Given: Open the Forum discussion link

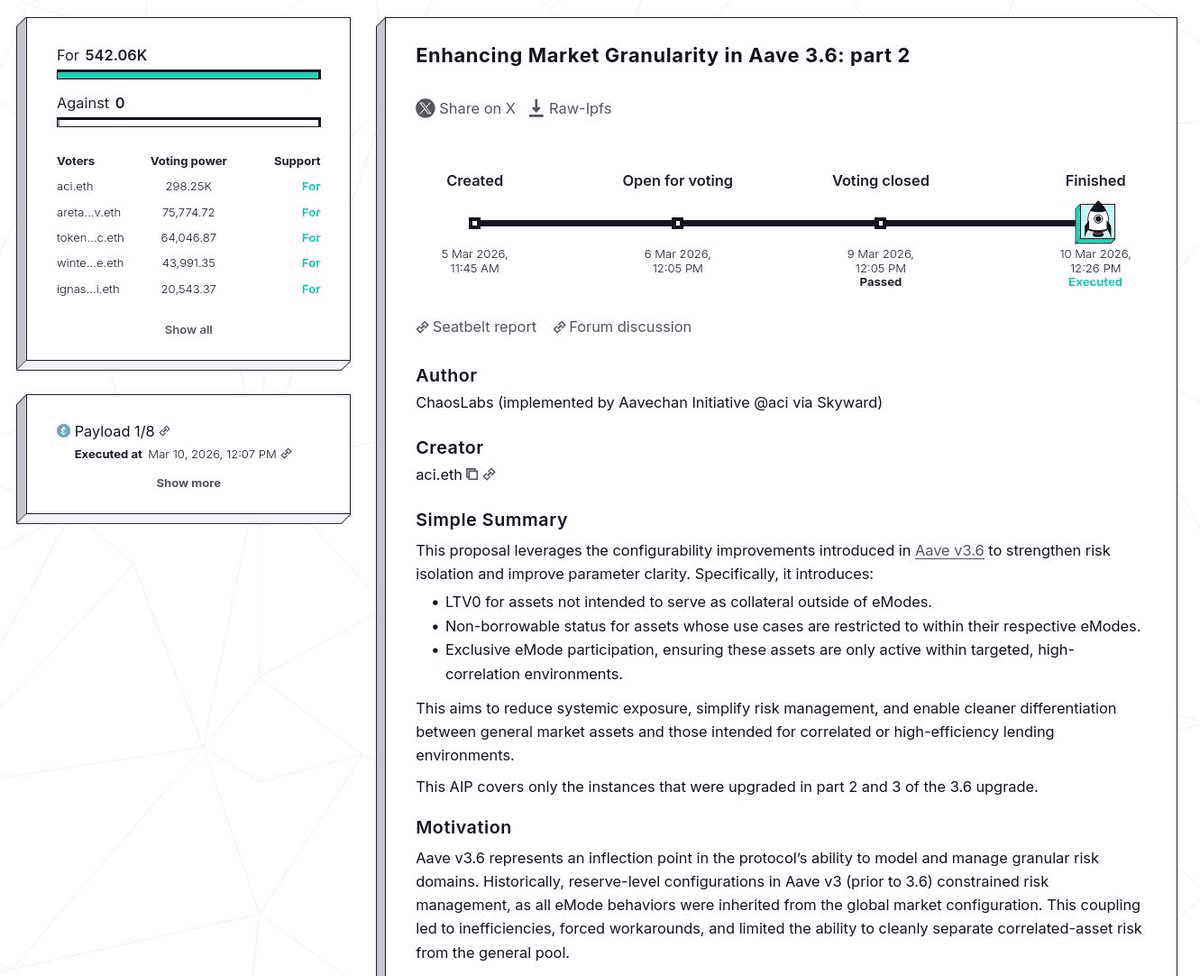Looking at the screenshot, I should tap(622, 327).
